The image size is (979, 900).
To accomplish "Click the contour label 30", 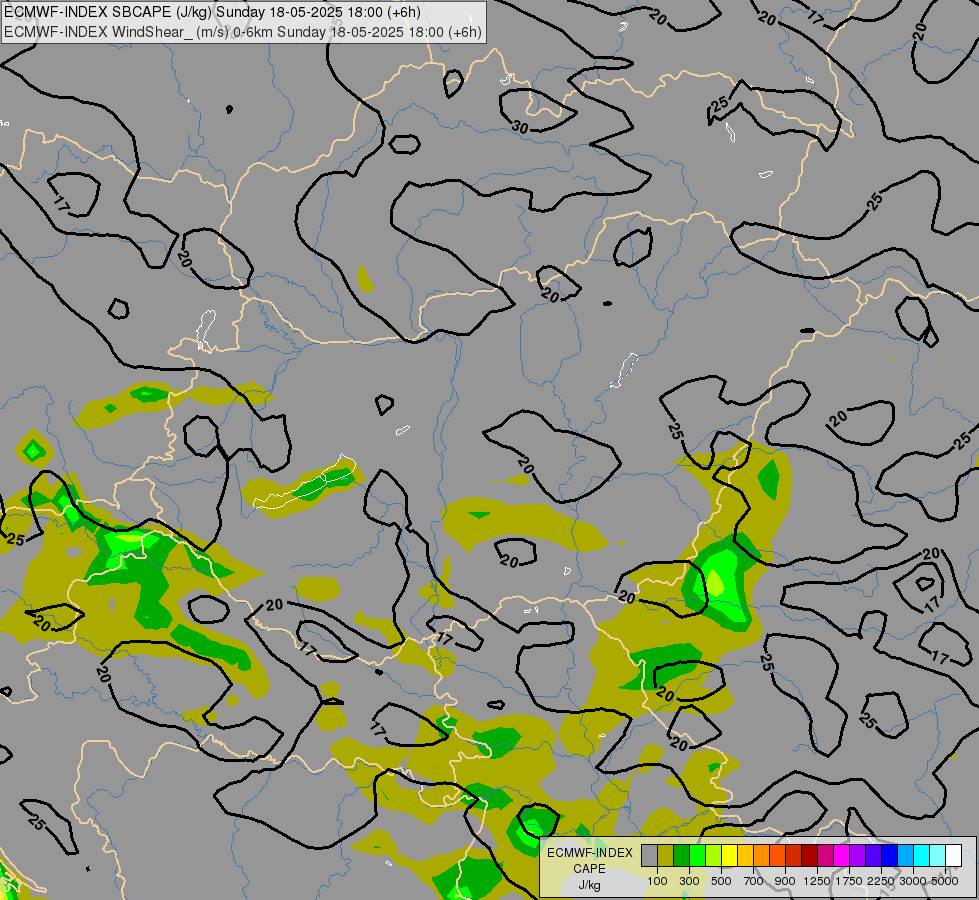I will click(520, 127).
